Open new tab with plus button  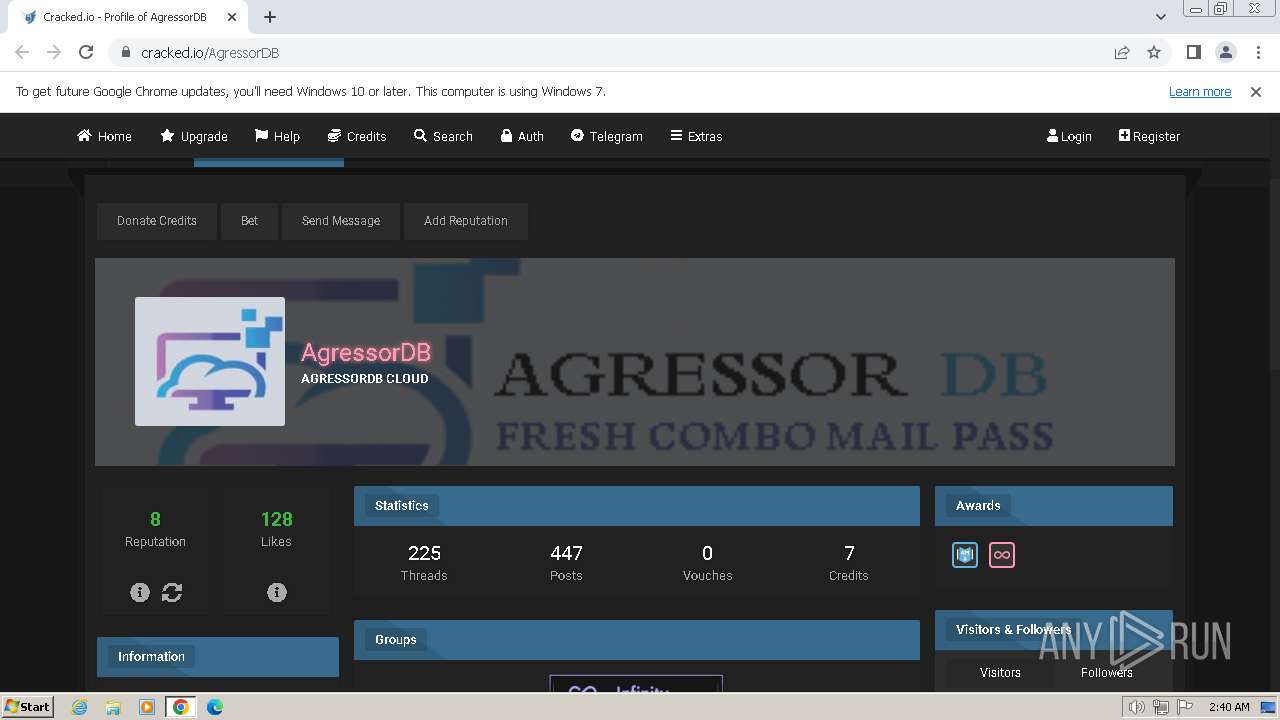(x=270, y=17)
